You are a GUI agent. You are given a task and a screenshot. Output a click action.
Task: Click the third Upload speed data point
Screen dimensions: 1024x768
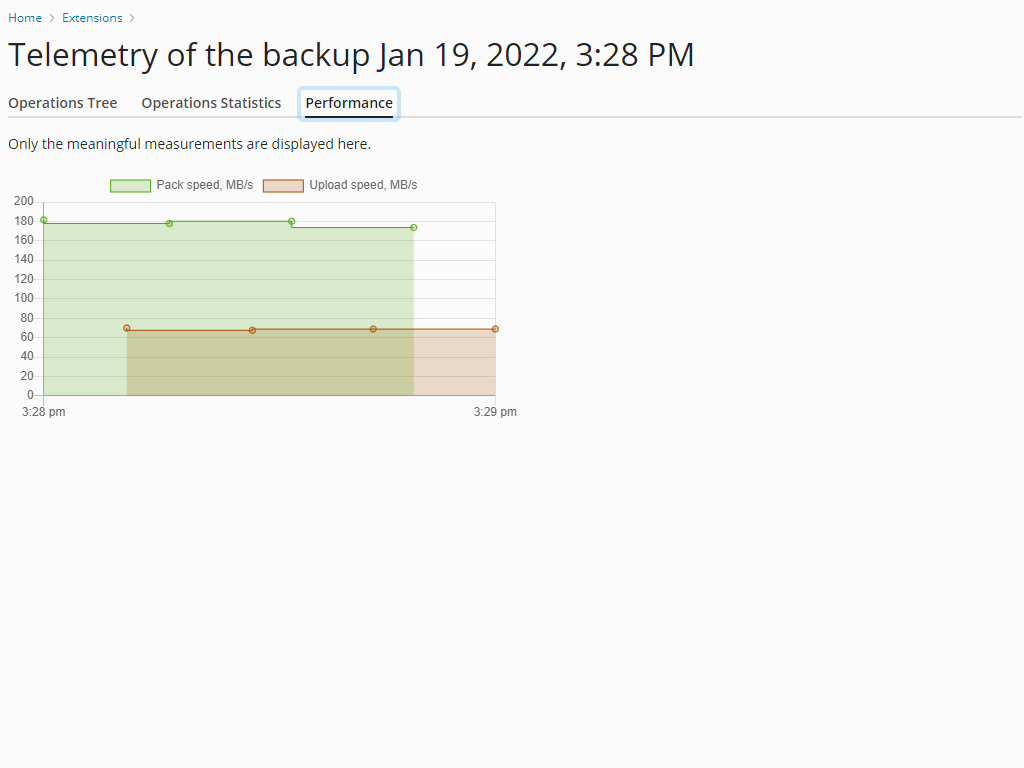(373, 328)
